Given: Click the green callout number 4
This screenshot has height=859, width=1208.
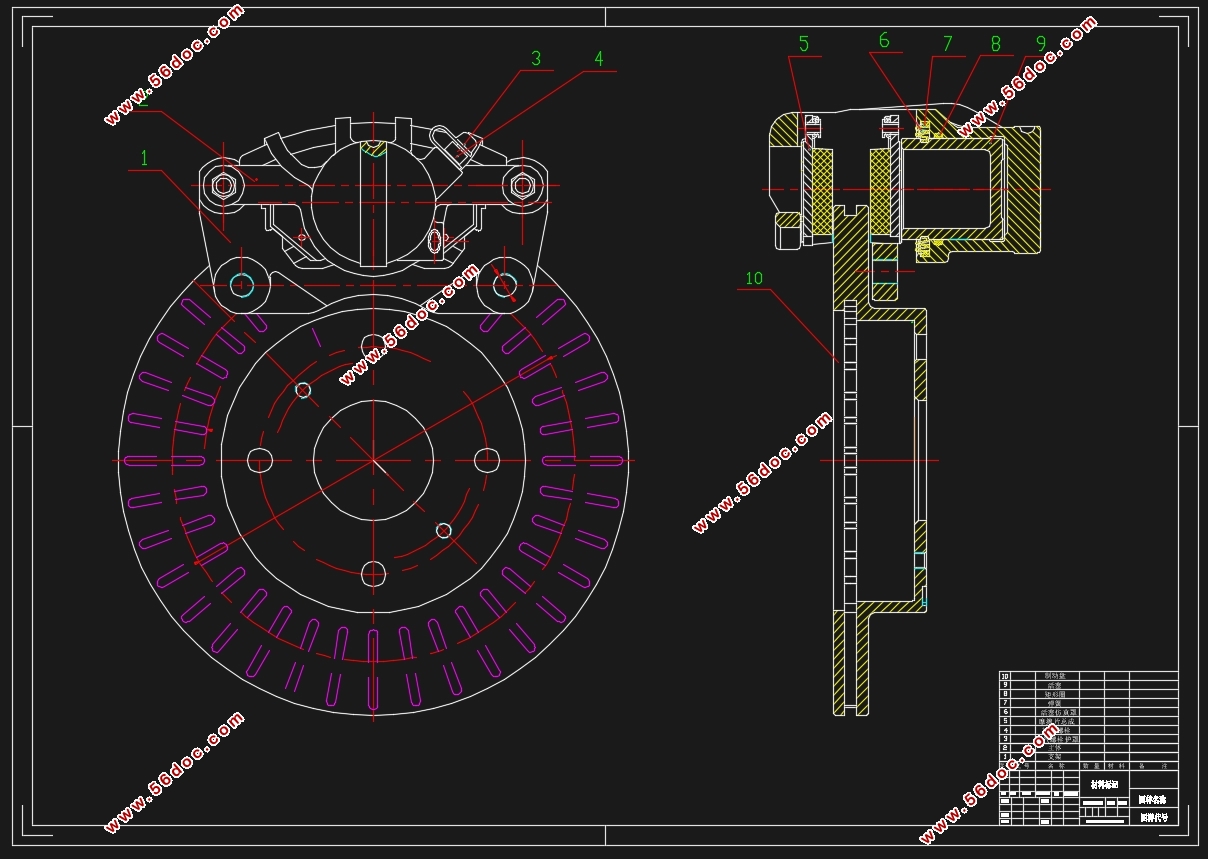Looking at the screenshot, I should 599,59.
